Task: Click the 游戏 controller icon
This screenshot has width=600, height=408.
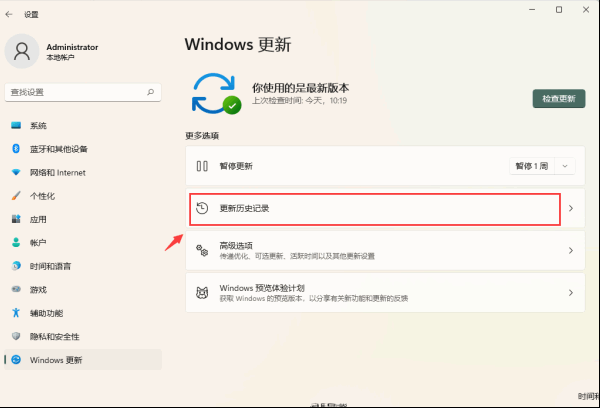Action: [16, 289]
